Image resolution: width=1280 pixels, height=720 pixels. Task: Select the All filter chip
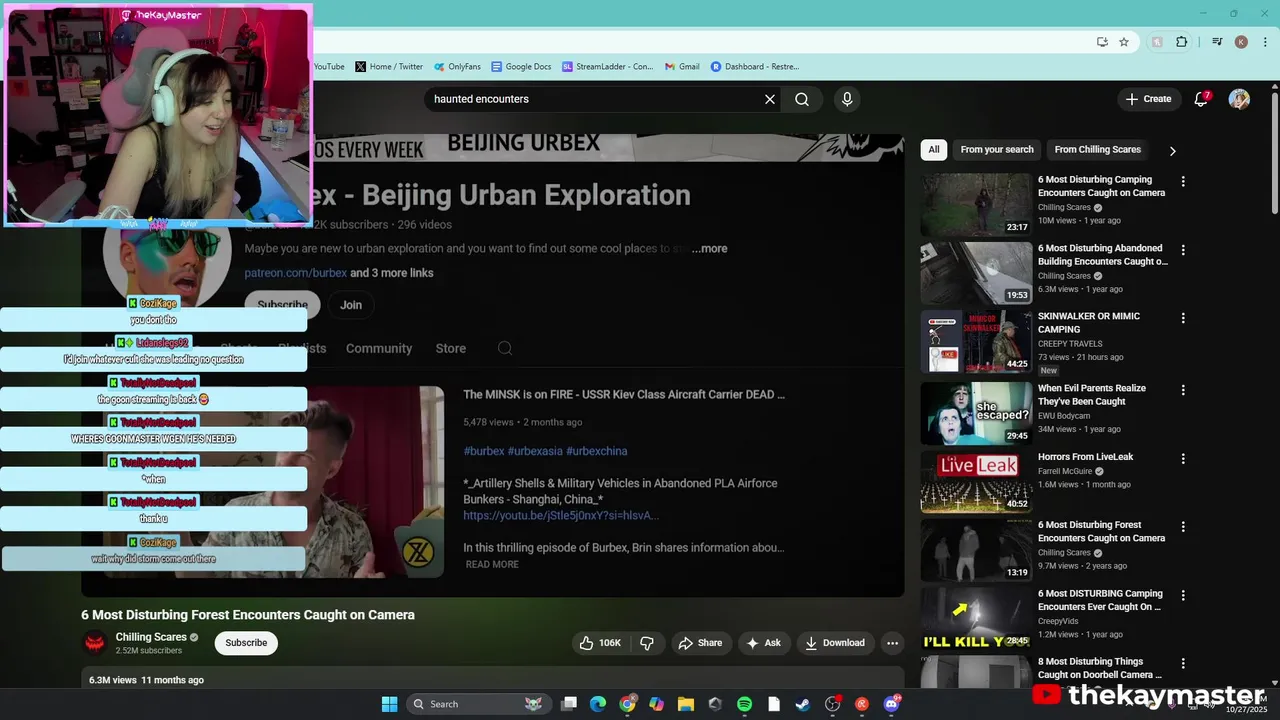click(933, 150)
